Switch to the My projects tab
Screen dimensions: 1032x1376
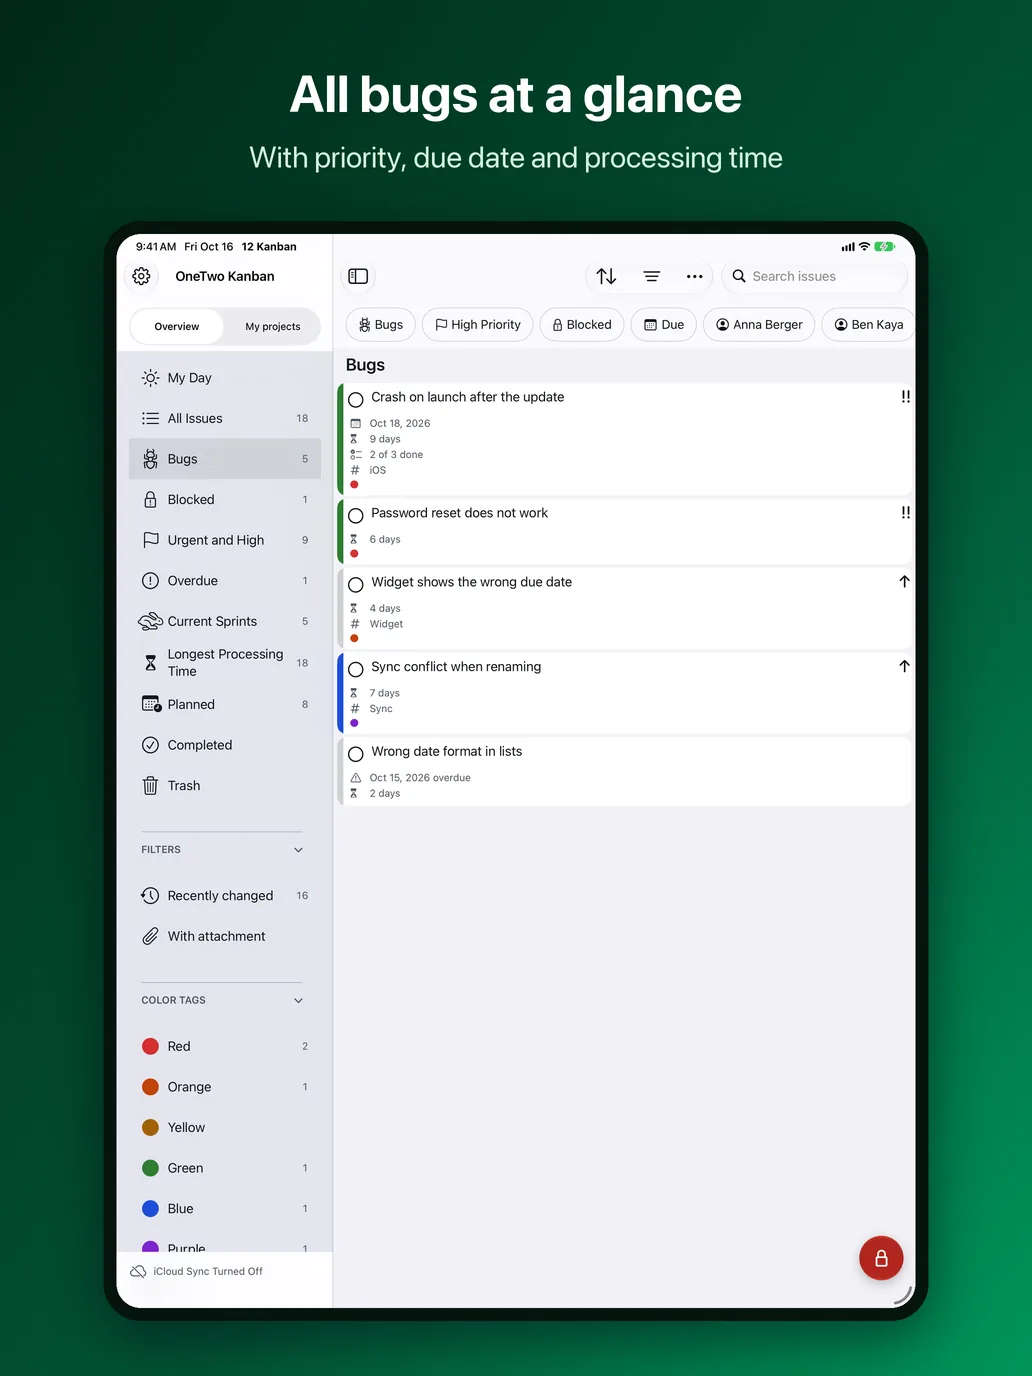click(x=273, y=327)
